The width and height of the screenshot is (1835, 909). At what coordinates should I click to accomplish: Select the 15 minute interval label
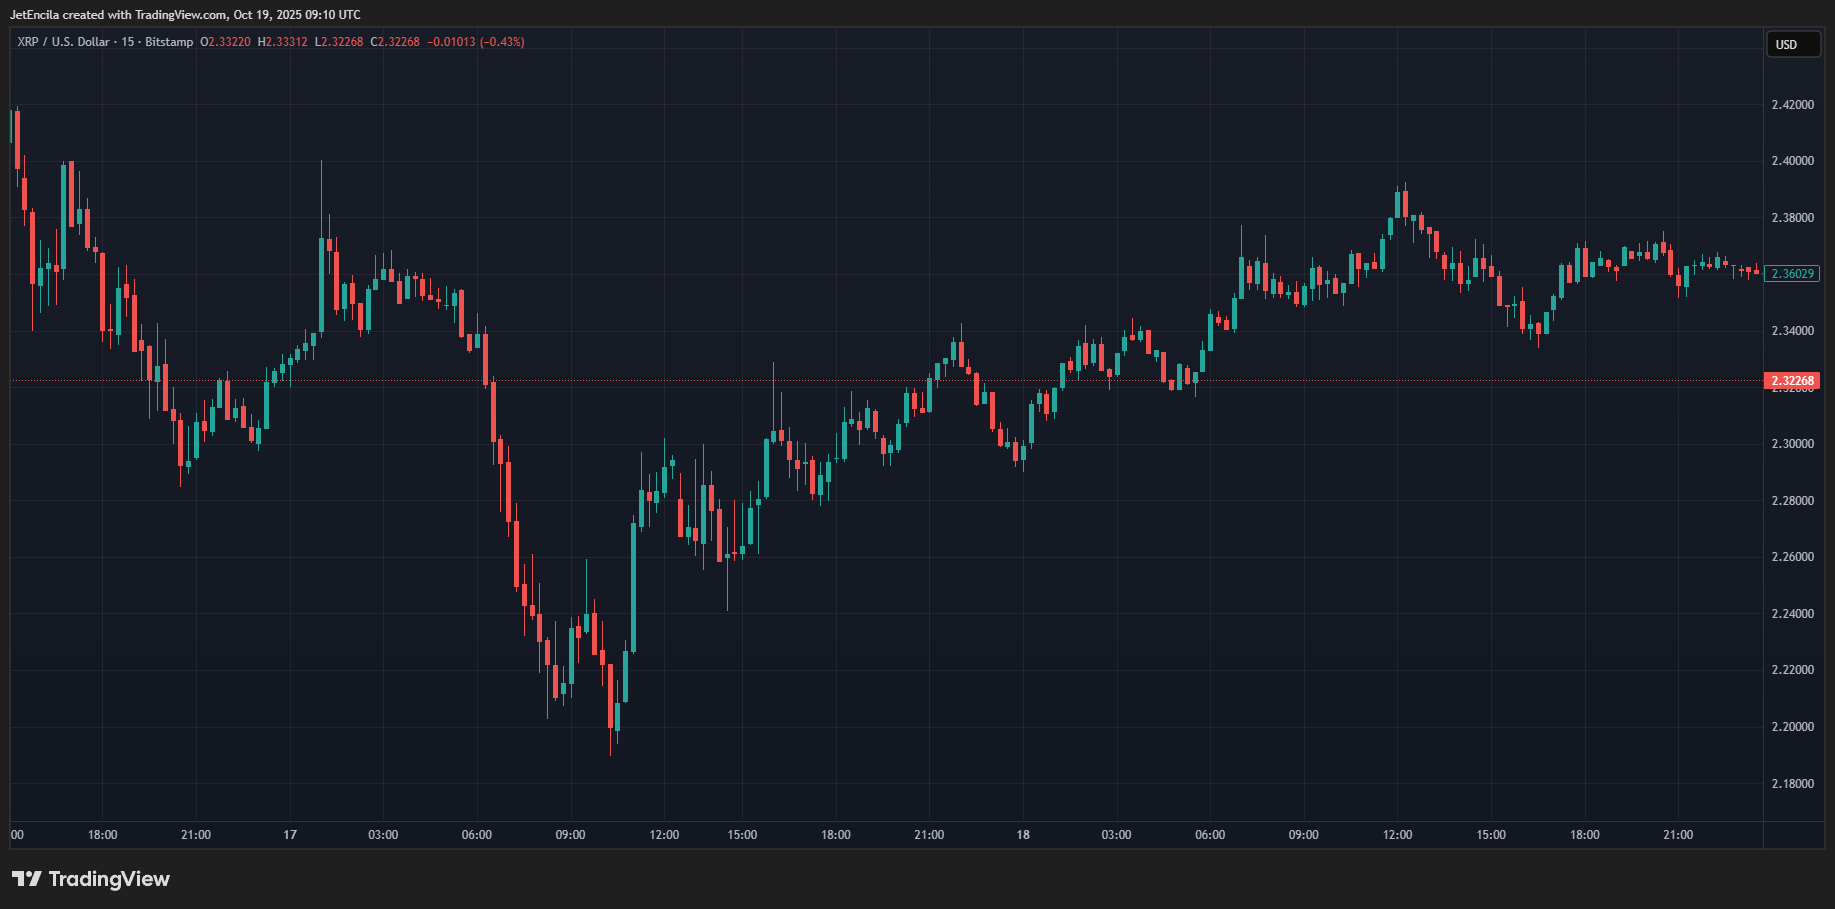pyautogui.click(x=128, y=42)
